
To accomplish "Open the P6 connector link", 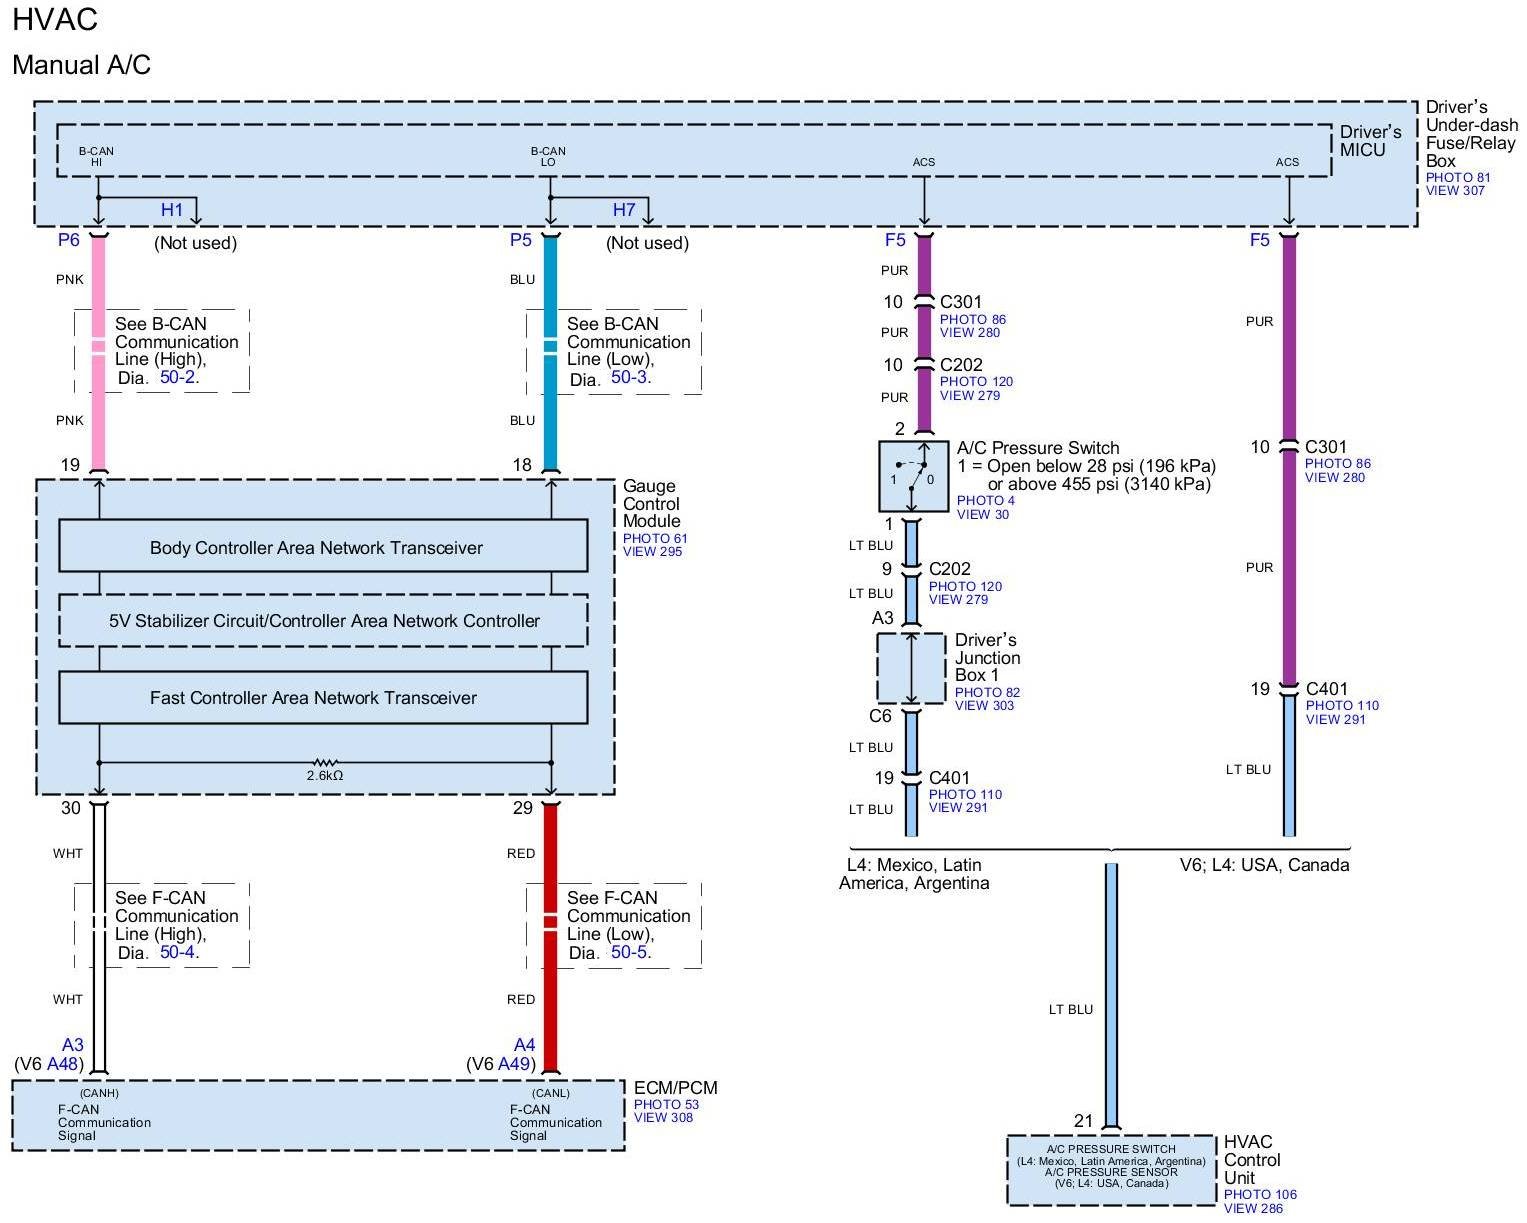I will (x=68, y=240).
